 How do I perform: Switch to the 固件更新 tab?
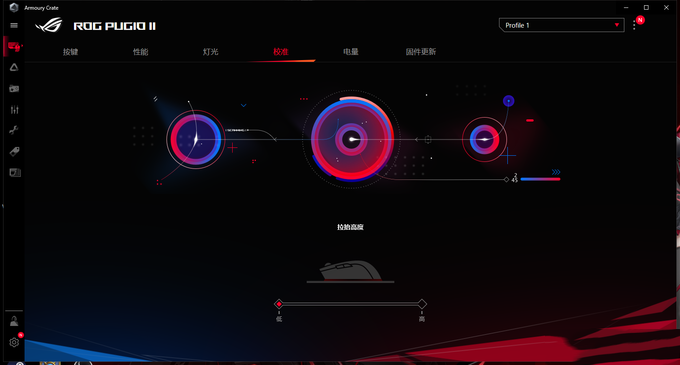click(x=421, y=52)
